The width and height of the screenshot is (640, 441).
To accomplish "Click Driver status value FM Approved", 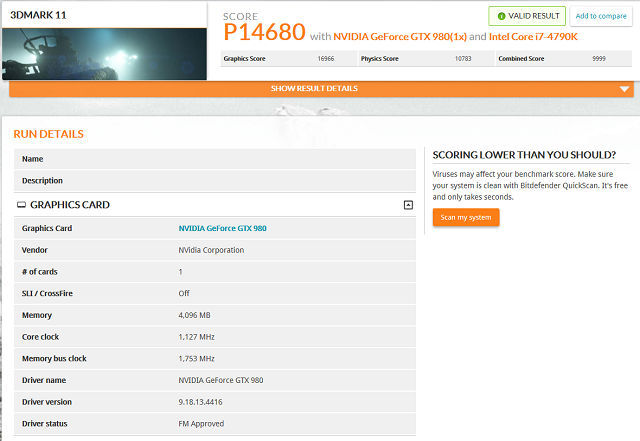I will point(201,424).
